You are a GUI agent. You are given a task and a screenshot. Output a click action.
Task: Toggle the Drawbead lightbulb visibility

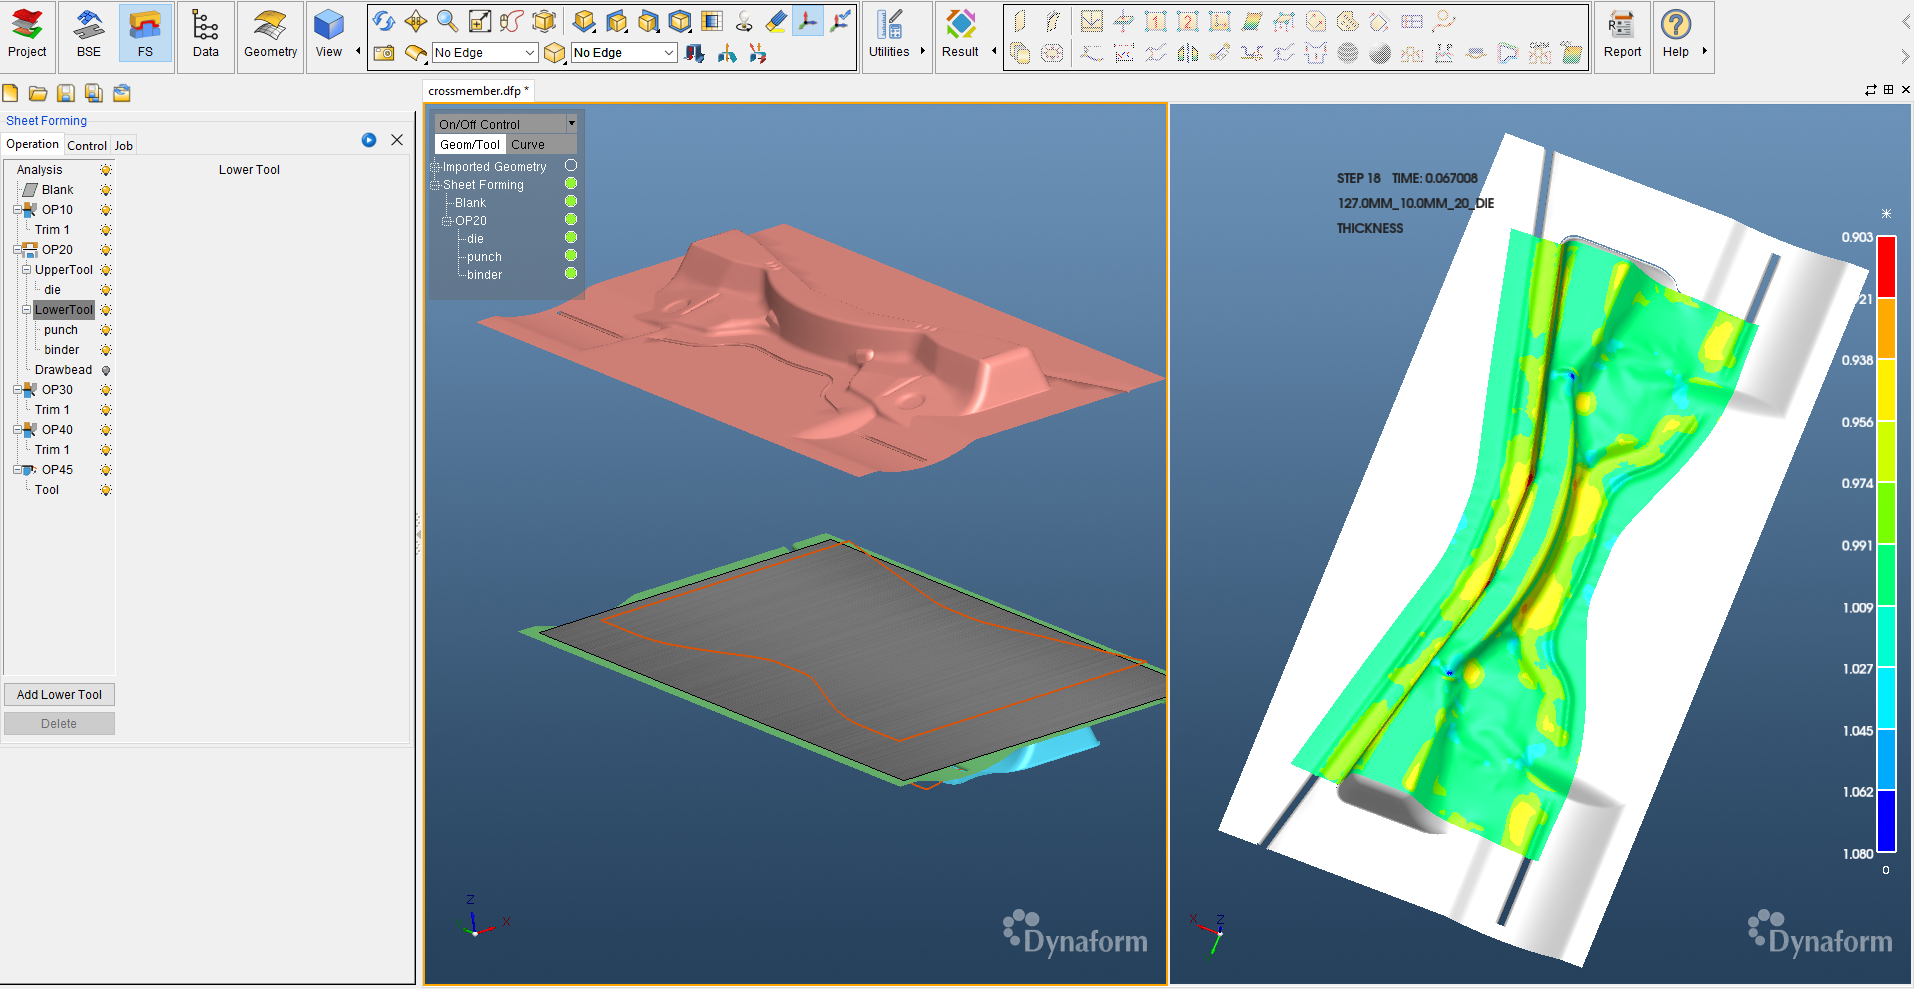point(106,370)
